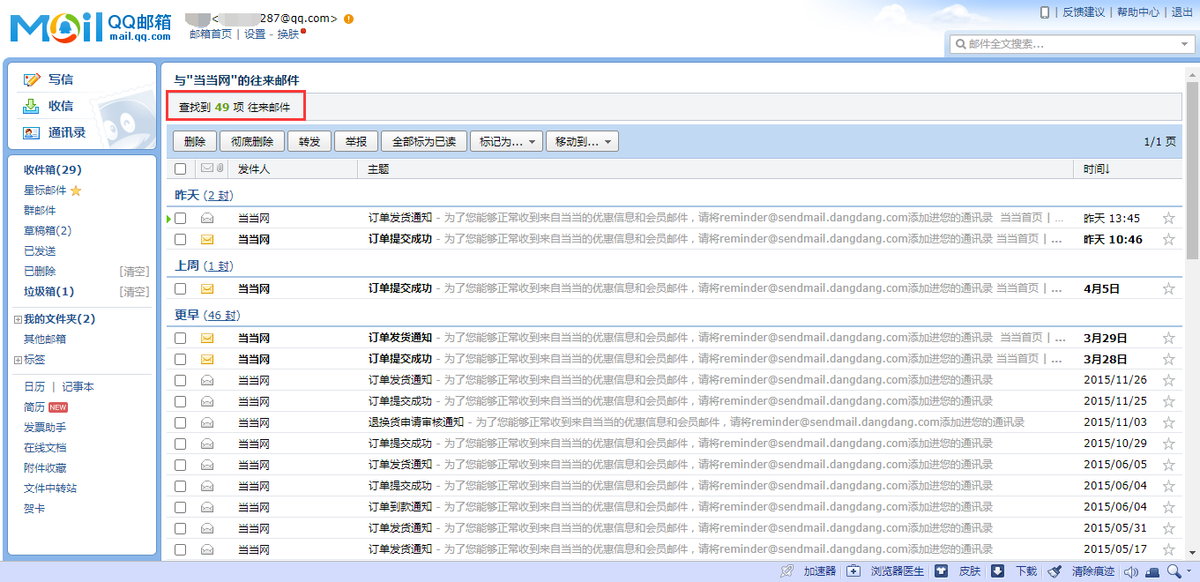Viewport: 1200px width, 582px height.
Task: Click the 彻底删除 button
Action: [252, 142]
